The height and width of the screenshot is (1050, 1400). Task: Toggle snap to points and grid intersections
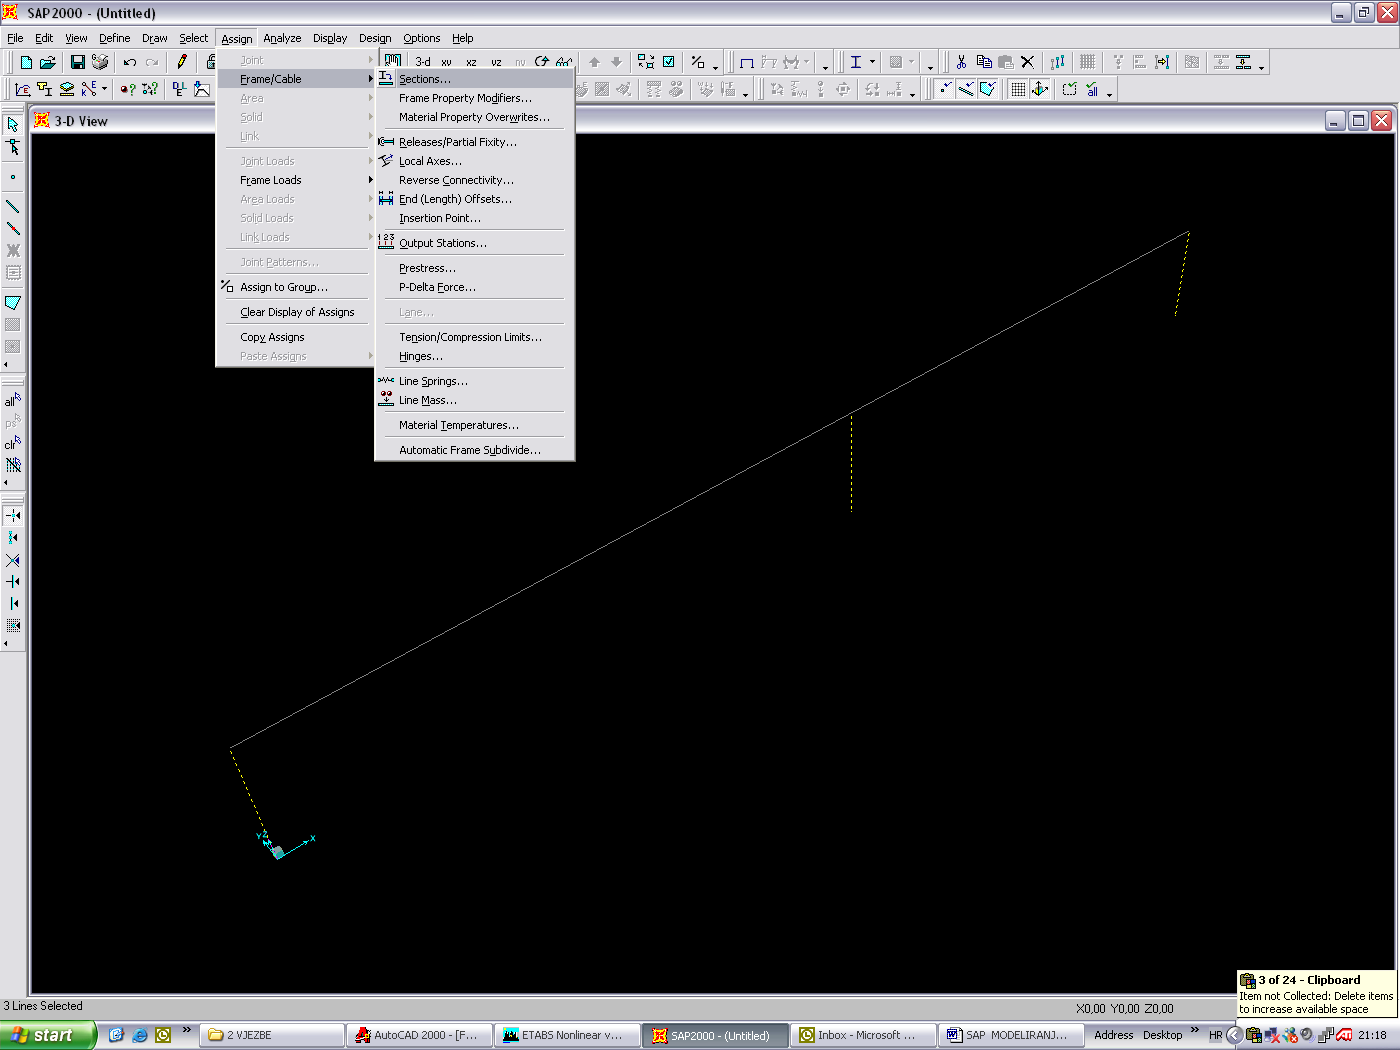13,515
